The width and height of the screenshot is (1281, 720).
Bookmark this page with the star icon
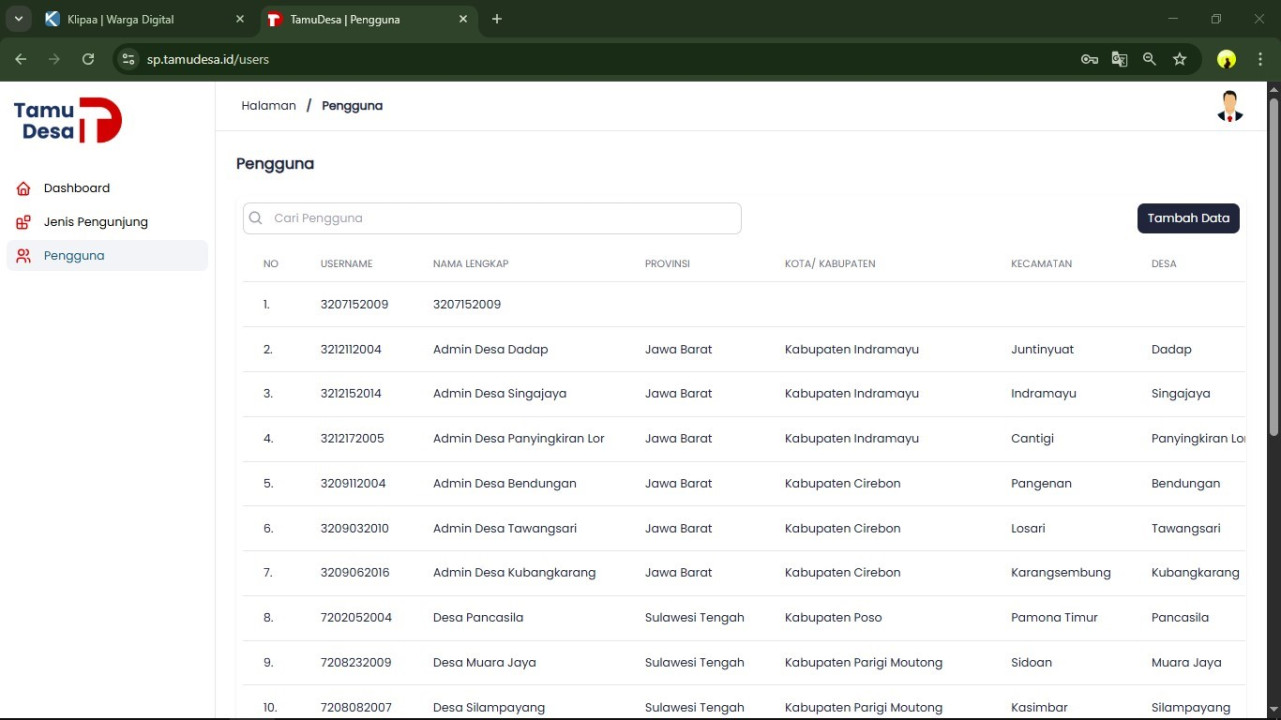click(1180, 59)
